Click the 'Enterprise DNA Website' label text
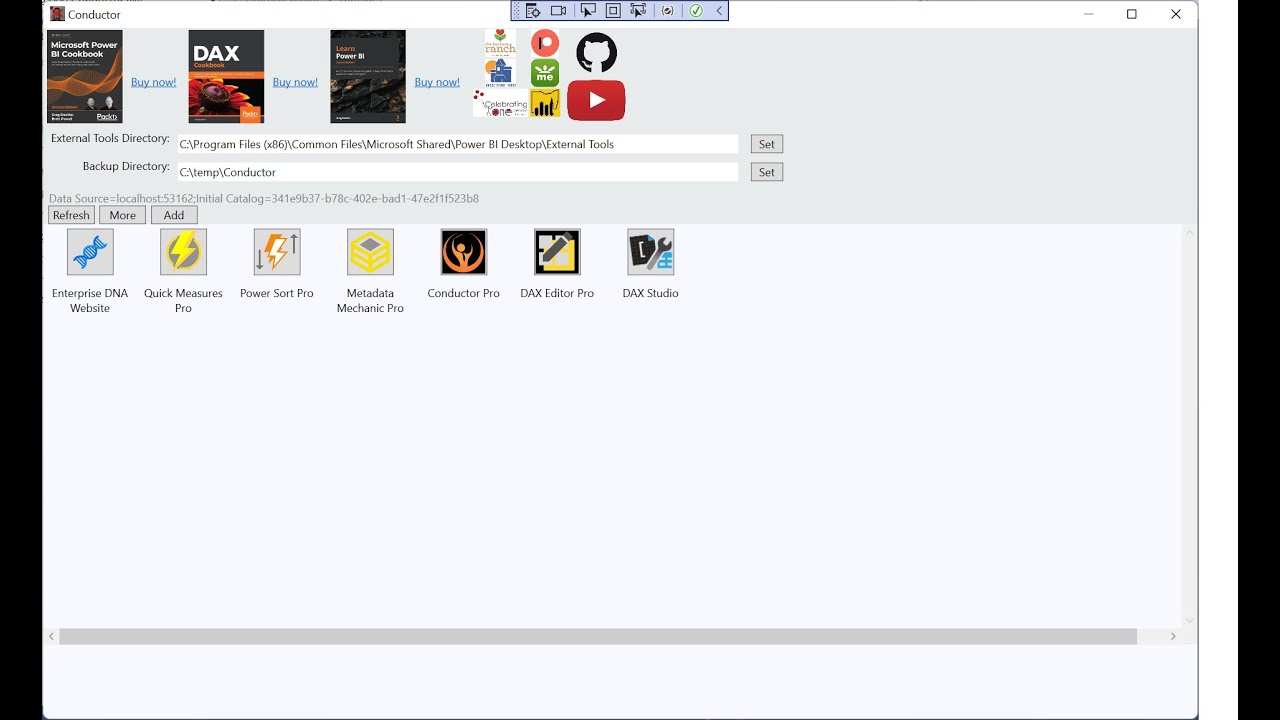The width and height of the screenshot is (1280, 720). point(90,301)
